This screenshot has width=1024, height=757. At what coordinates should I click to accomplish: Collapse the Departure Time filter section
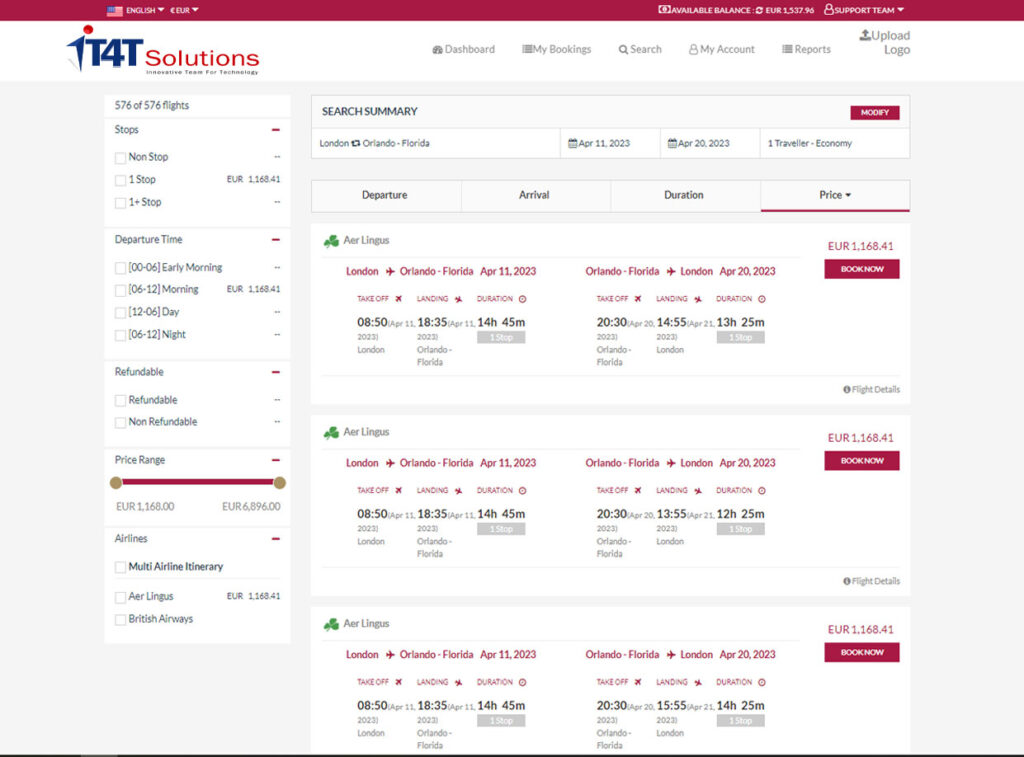(276, 240)
